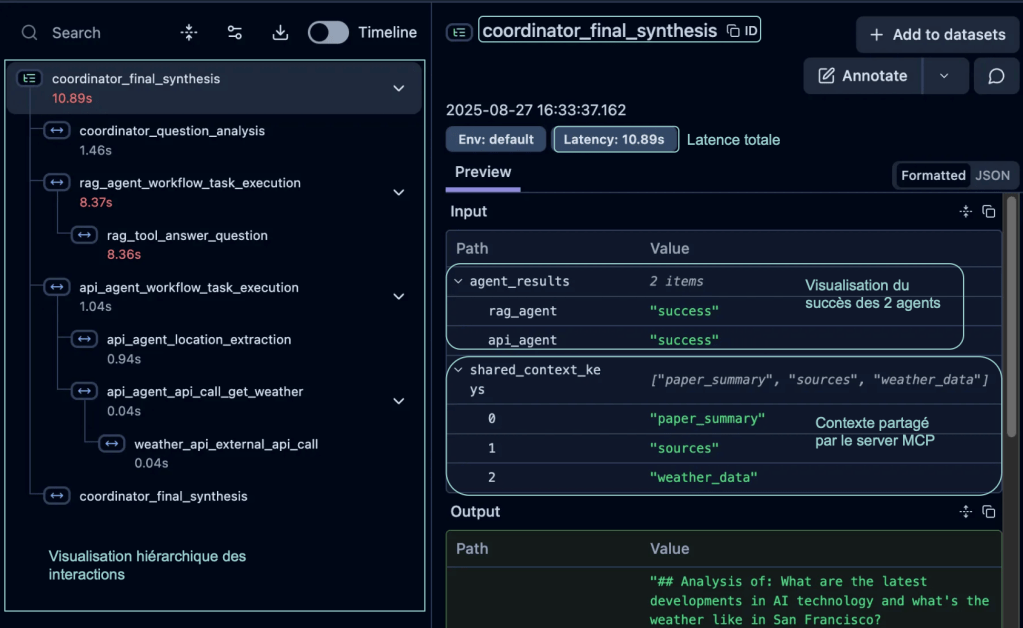Collapse the root coordinator_final_synthesis chevron
The height and width of the screenshot is (628, 1023).
(399, 88)
